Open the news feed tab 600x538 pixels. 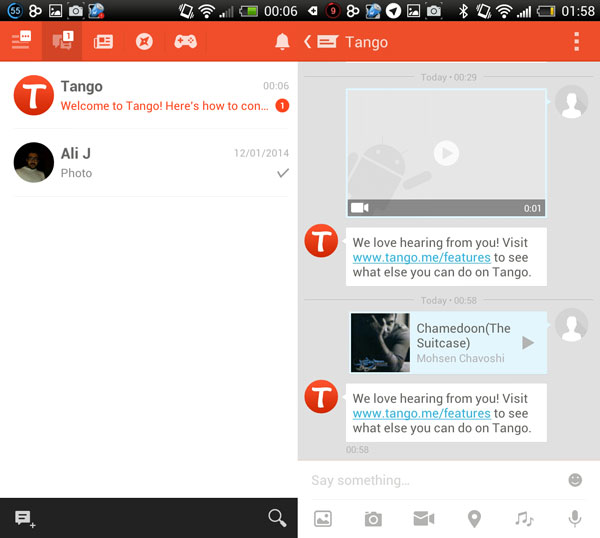[103, 42]
